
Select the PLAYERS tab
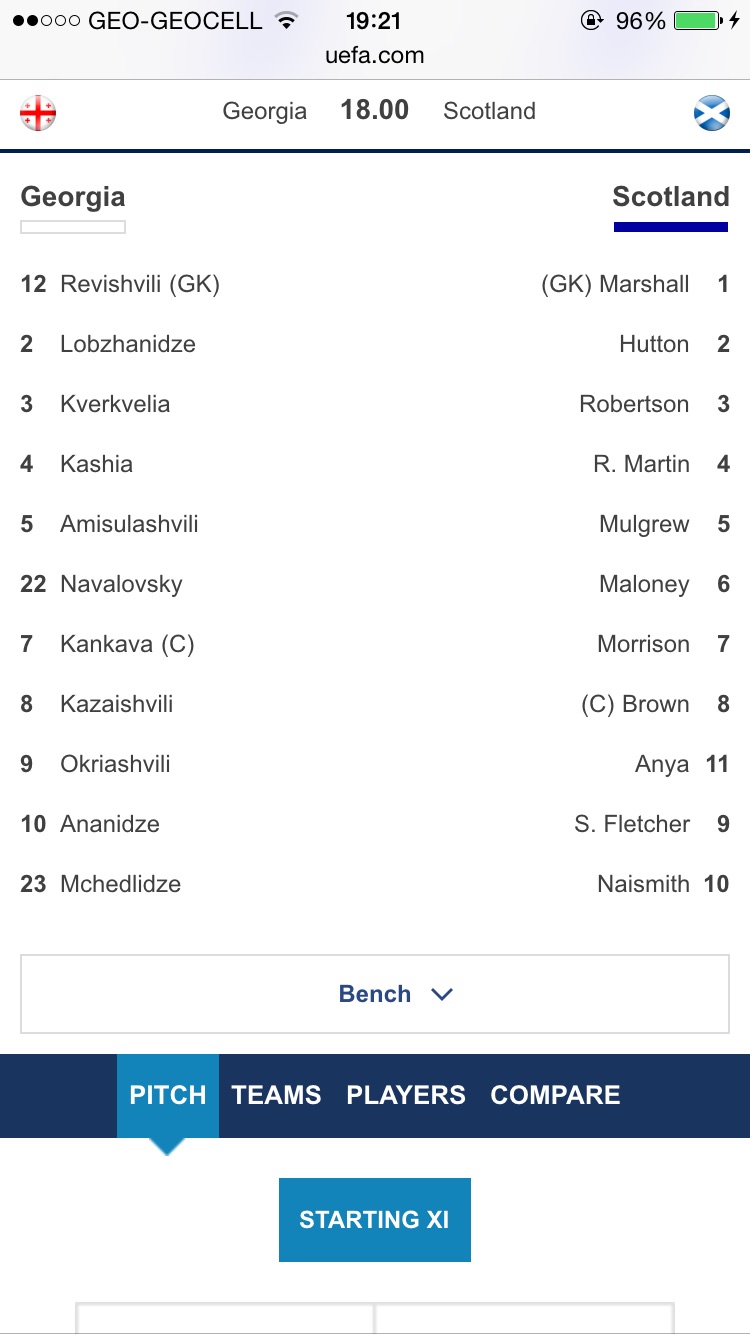(406, 1095)
